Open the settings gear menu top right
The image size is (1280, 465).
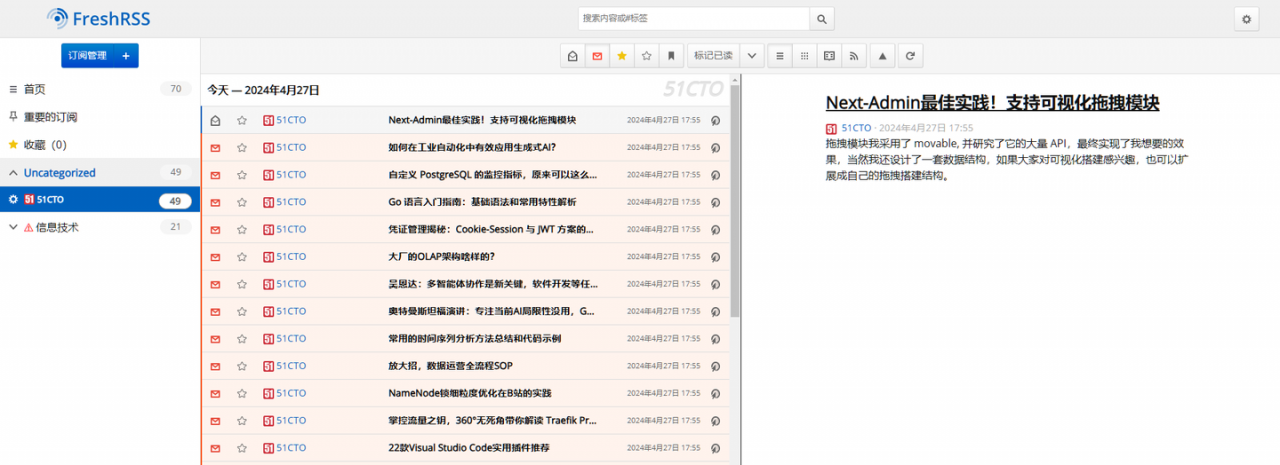(x=1245, y=18)
